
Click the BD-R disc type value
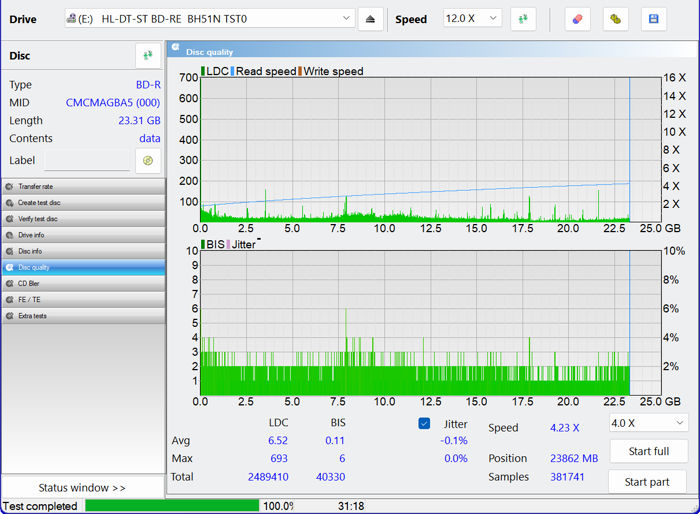[148, 85]
